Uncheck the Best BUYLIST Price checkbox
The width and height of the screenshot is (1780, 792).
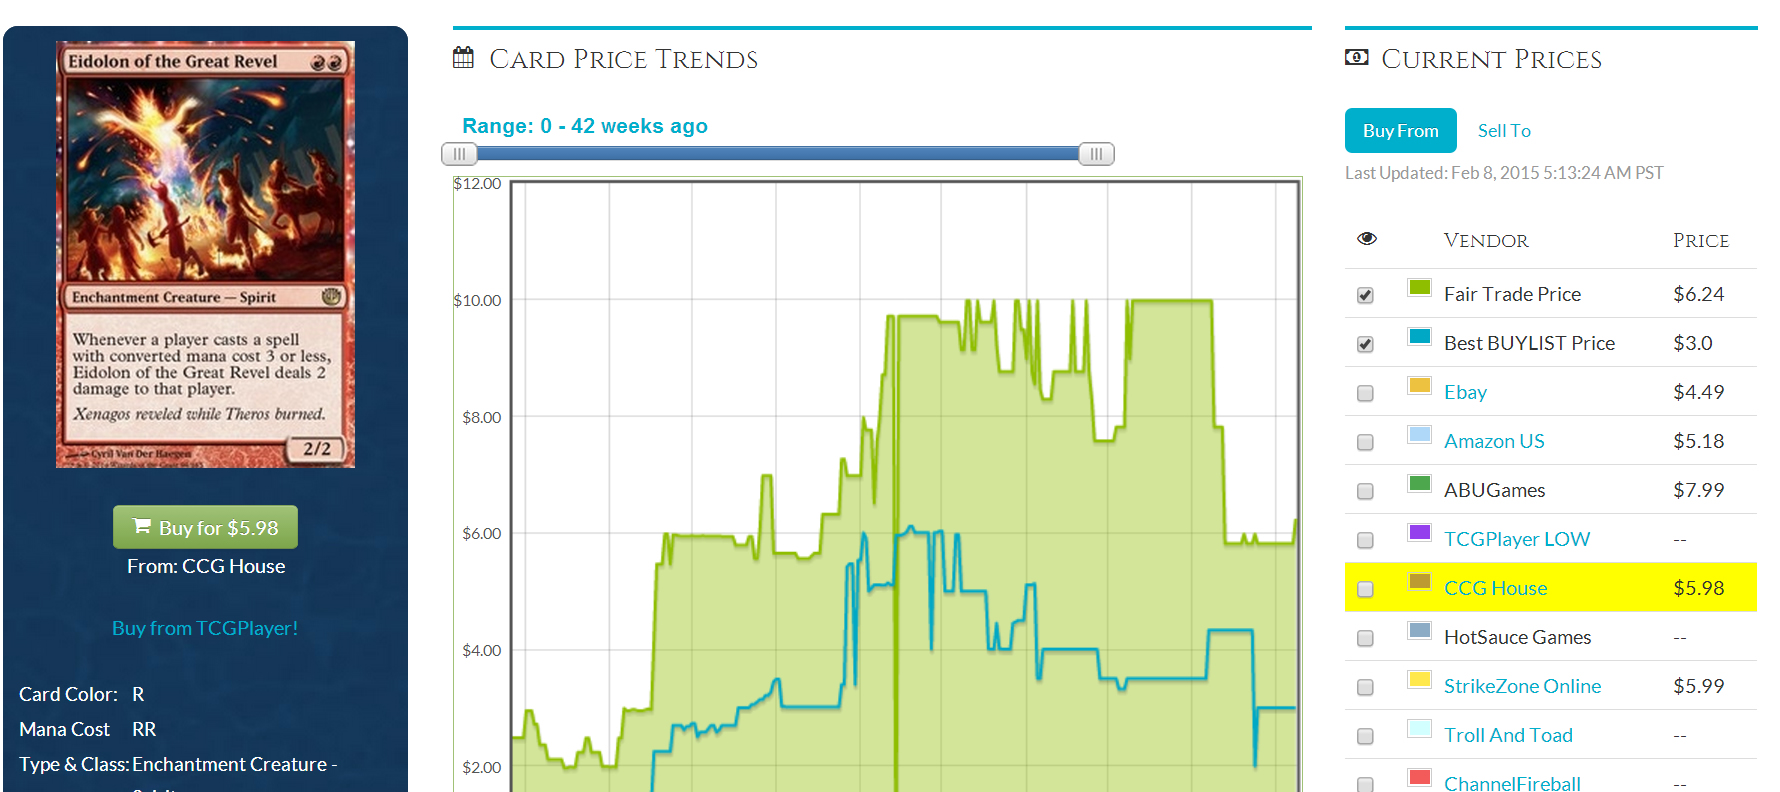pos(1365,344)
